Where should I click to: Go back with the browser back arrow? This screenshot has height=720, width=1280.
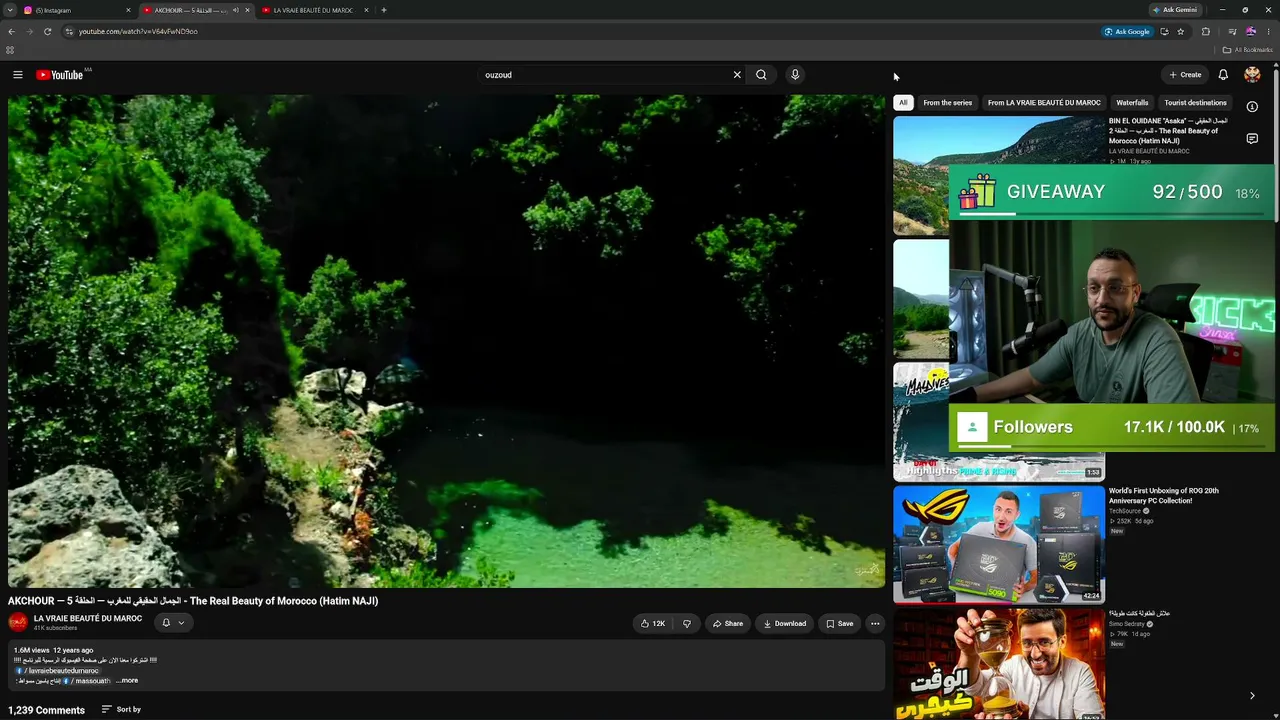click(x=12, y=31)
